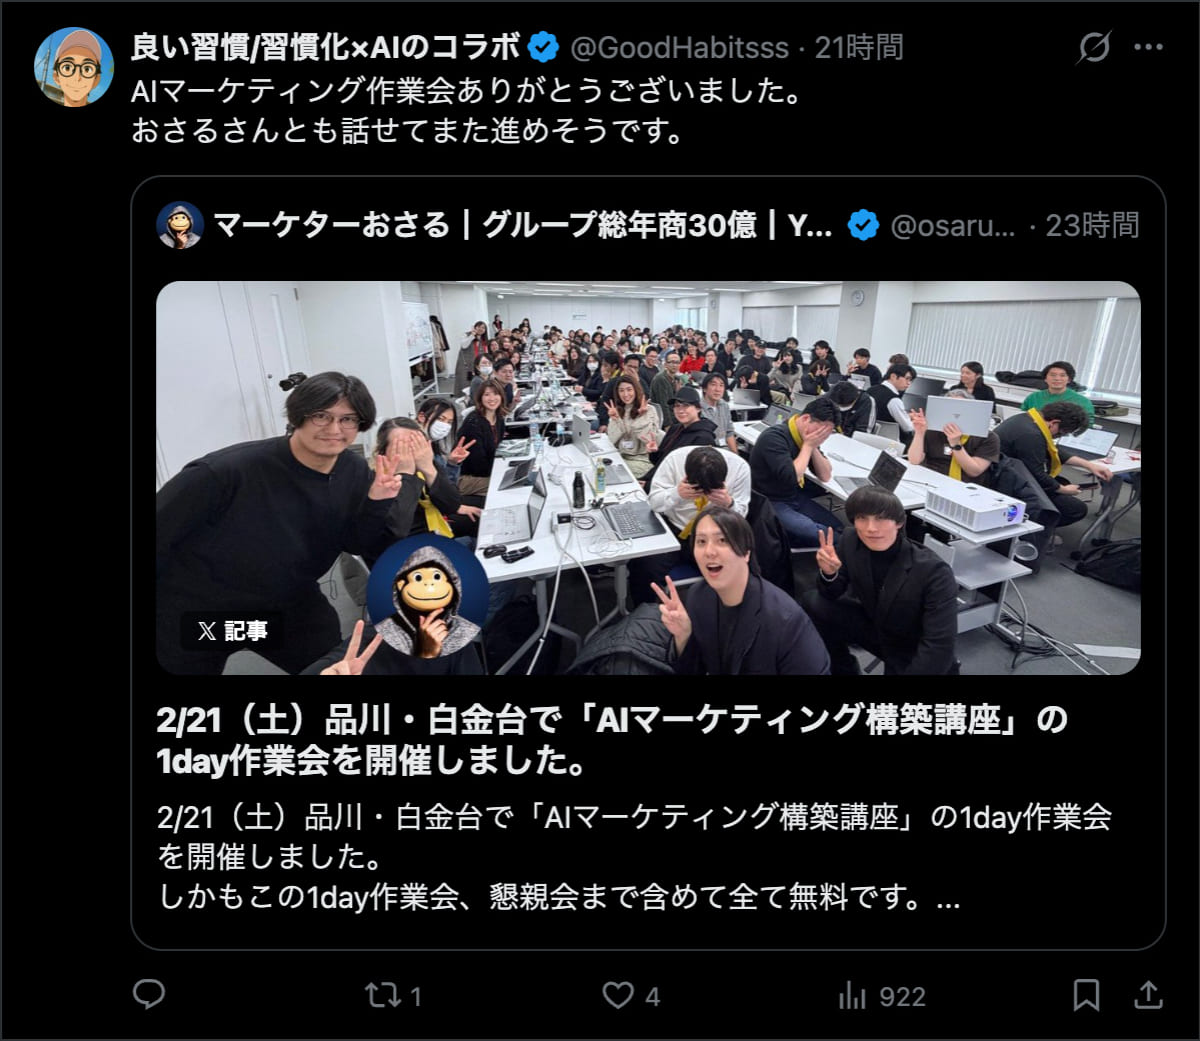Click verified badge on quoted author

863,226
